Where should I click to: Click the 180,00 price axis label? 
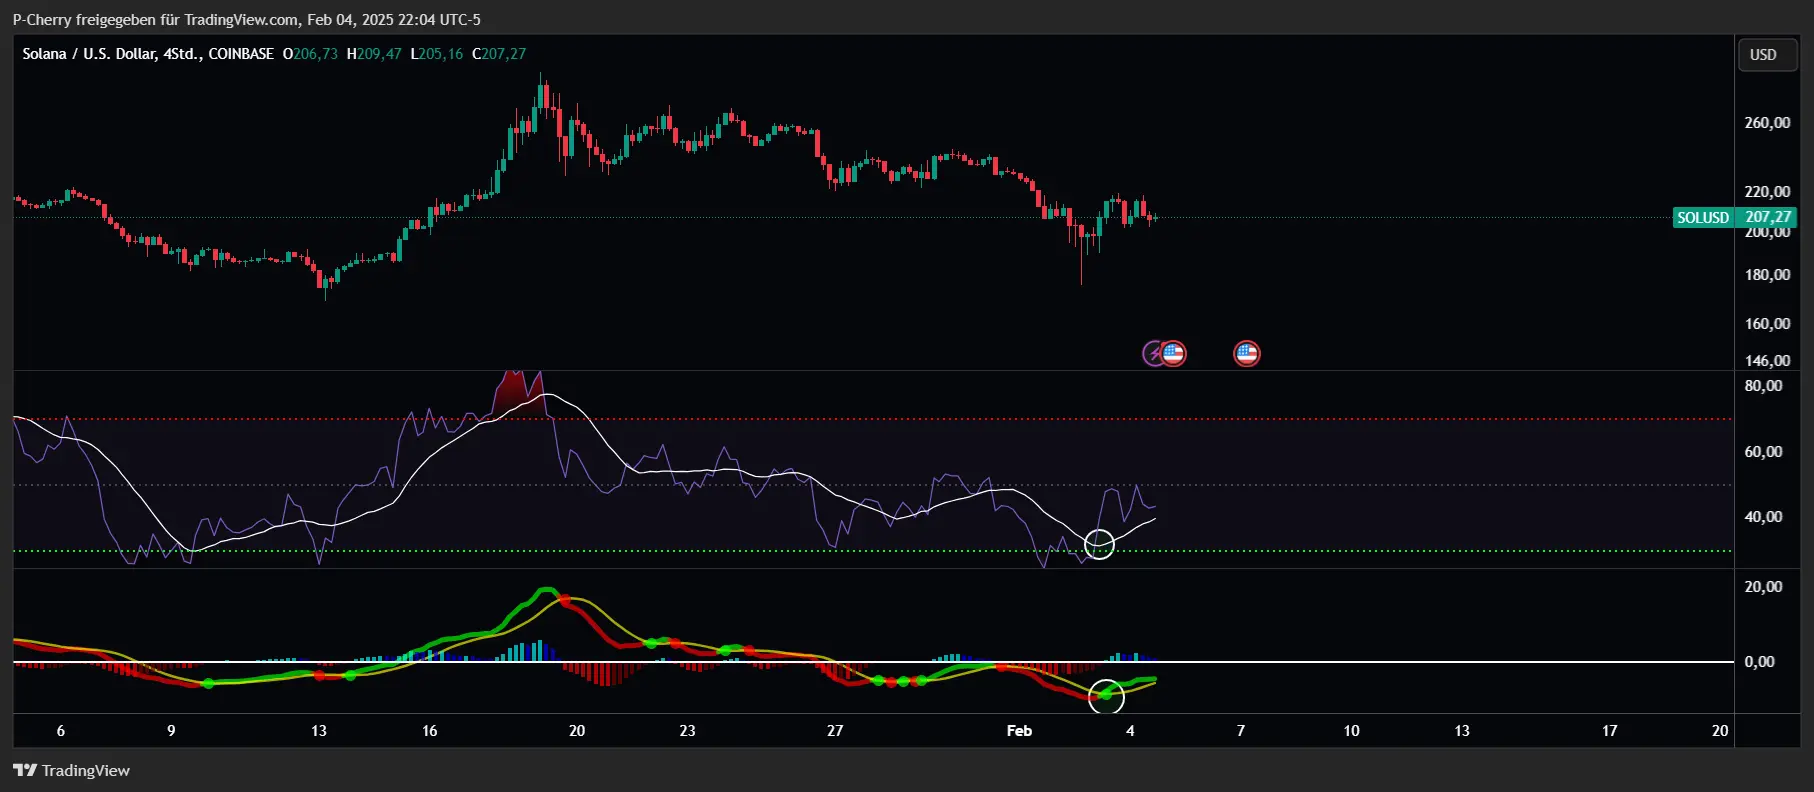(1767, 275)
